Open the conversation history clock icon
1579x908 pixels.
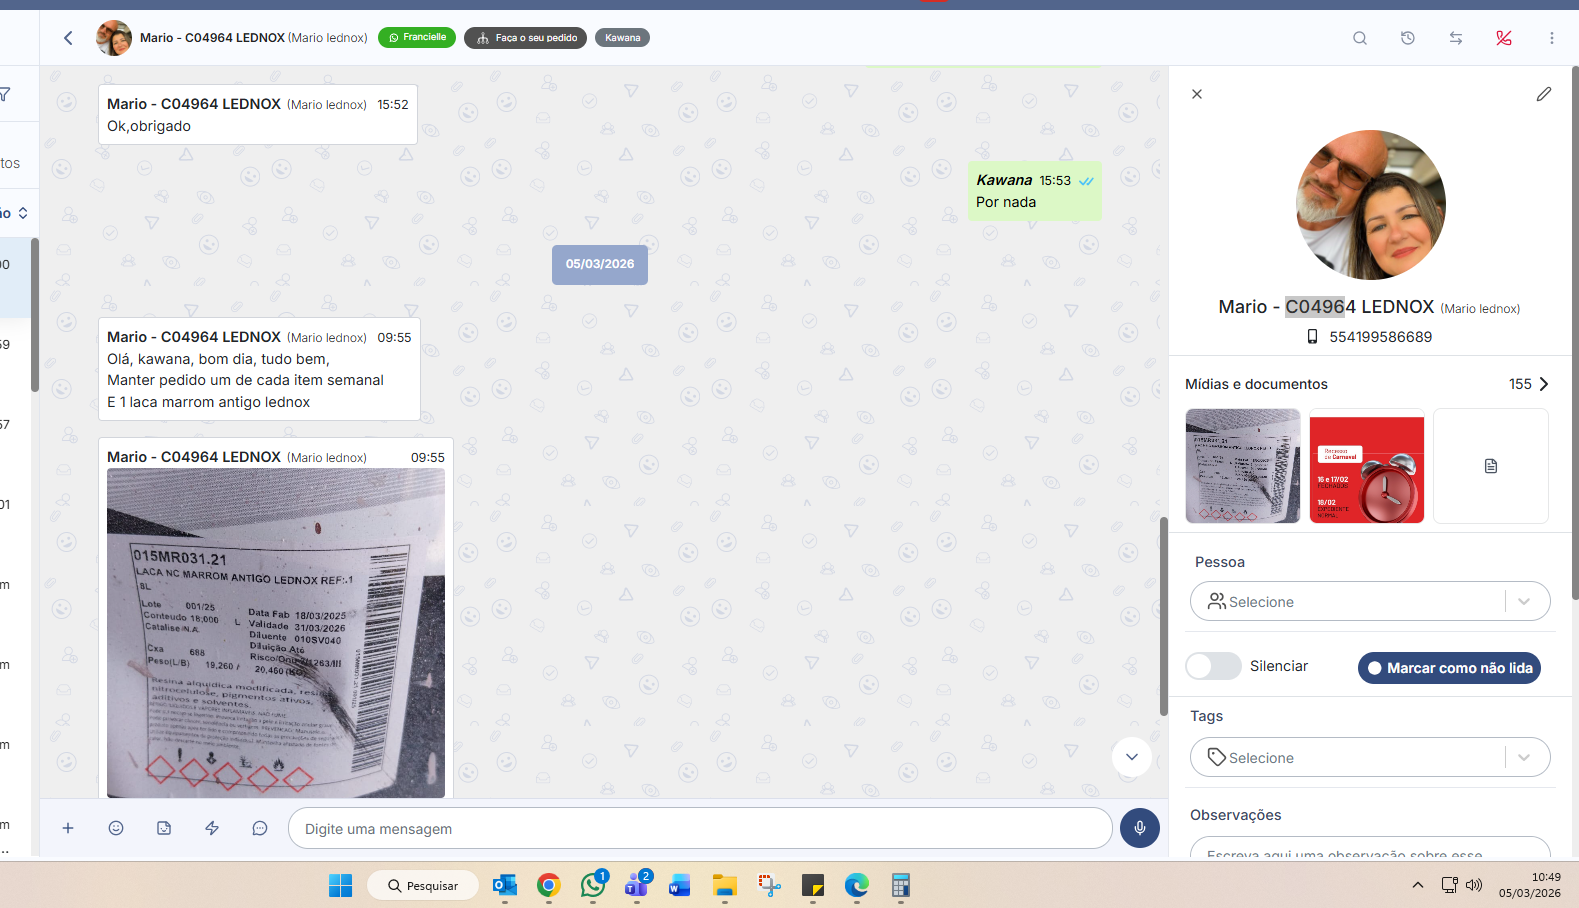click(1407, 38)
